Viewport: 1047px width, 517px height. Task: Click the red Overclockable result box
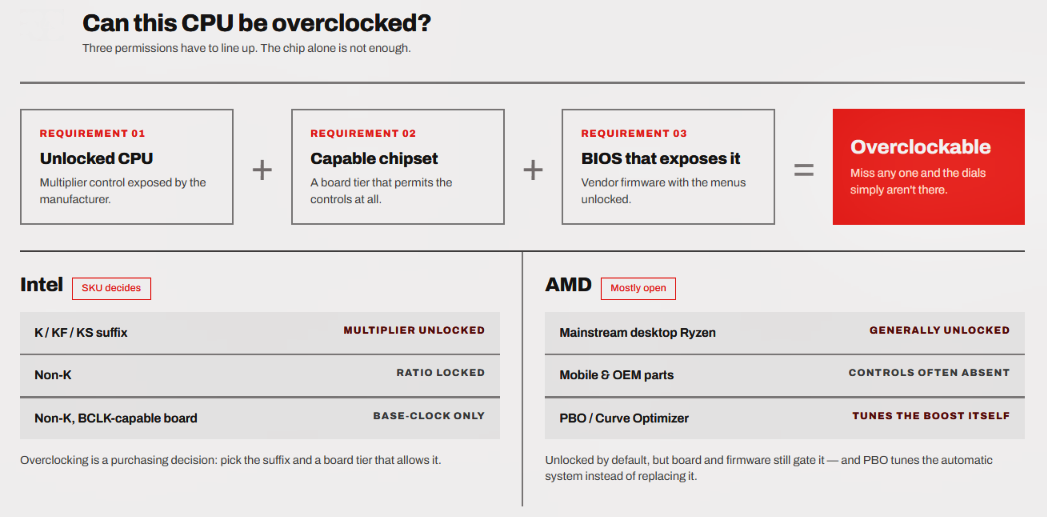[x=928, y=166]
